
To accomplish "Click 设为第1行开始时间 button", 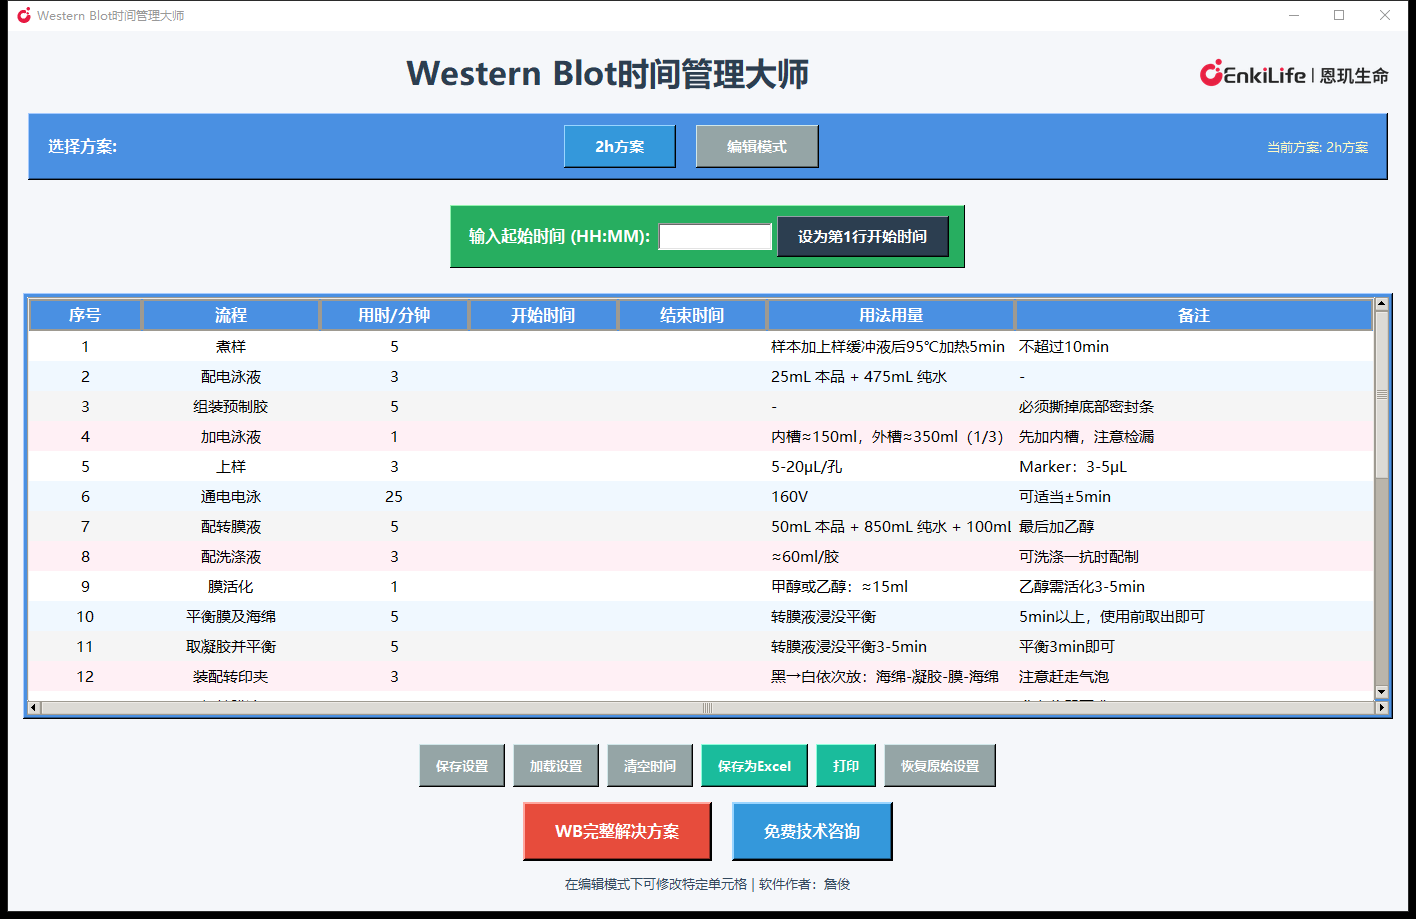I will tap(862, 237).
